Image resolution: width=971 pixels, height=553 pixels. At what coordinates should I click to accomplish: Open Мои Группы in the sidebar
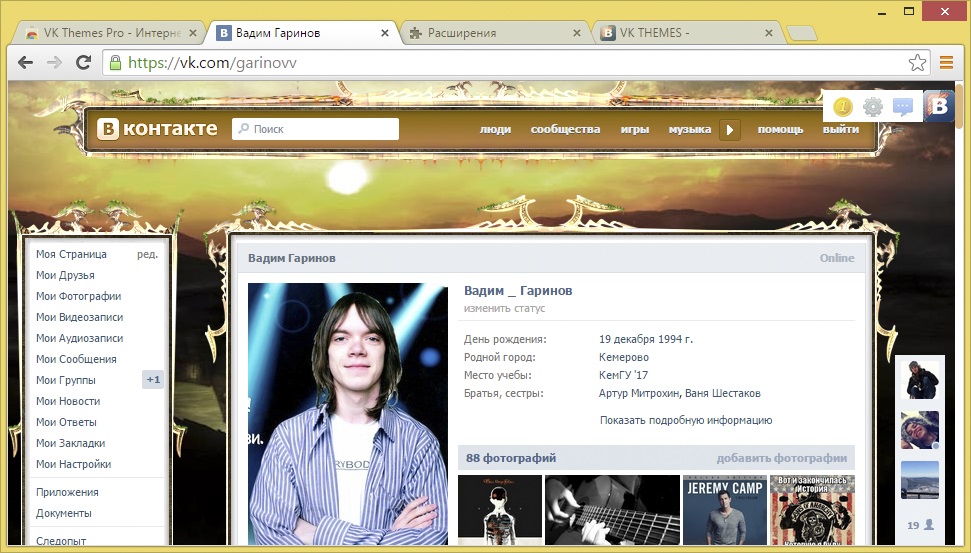66,380
